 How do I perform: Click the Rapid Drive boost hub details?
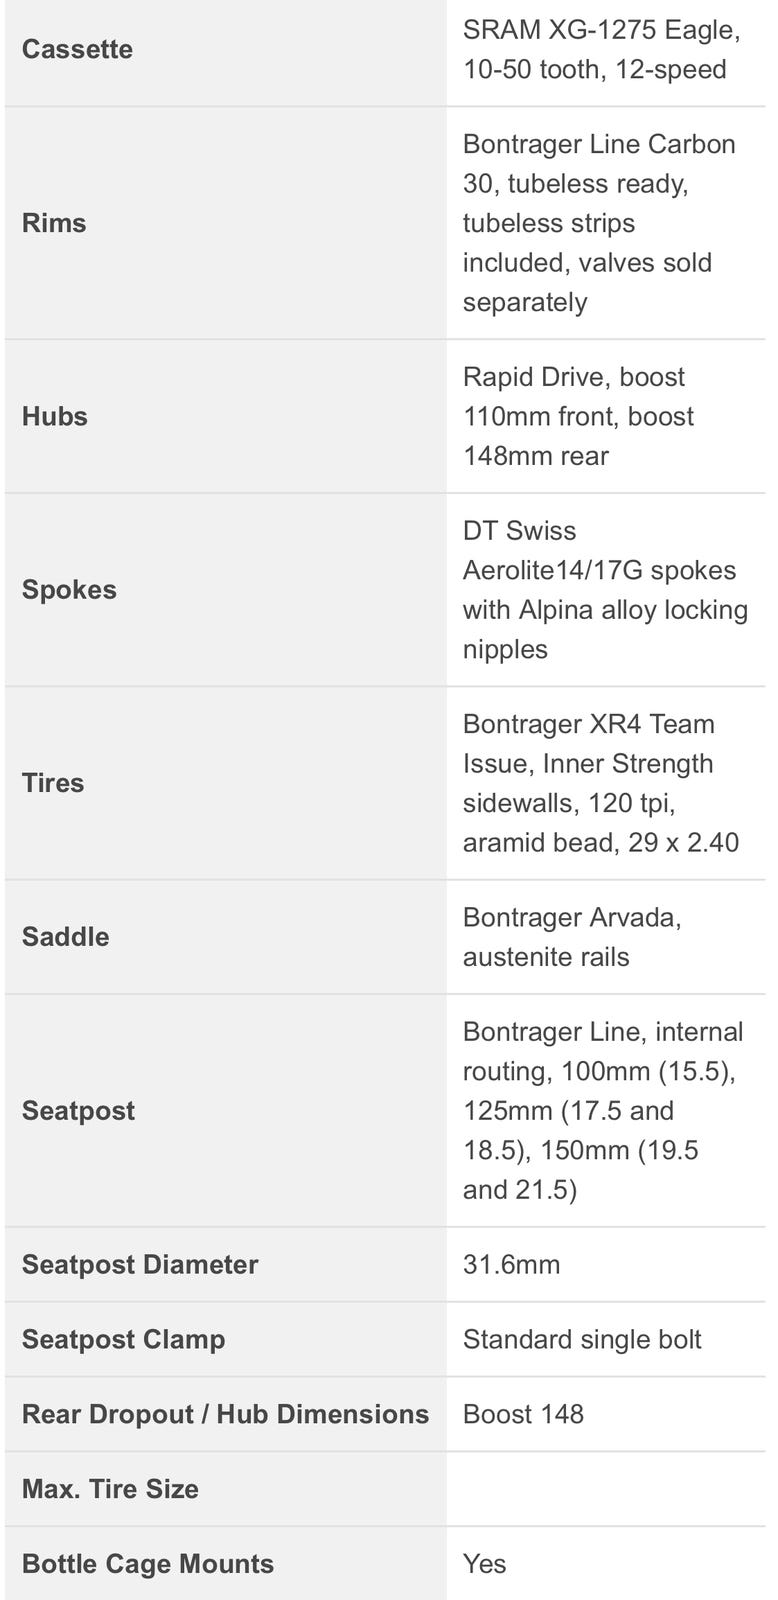click(x=578, y=416)
